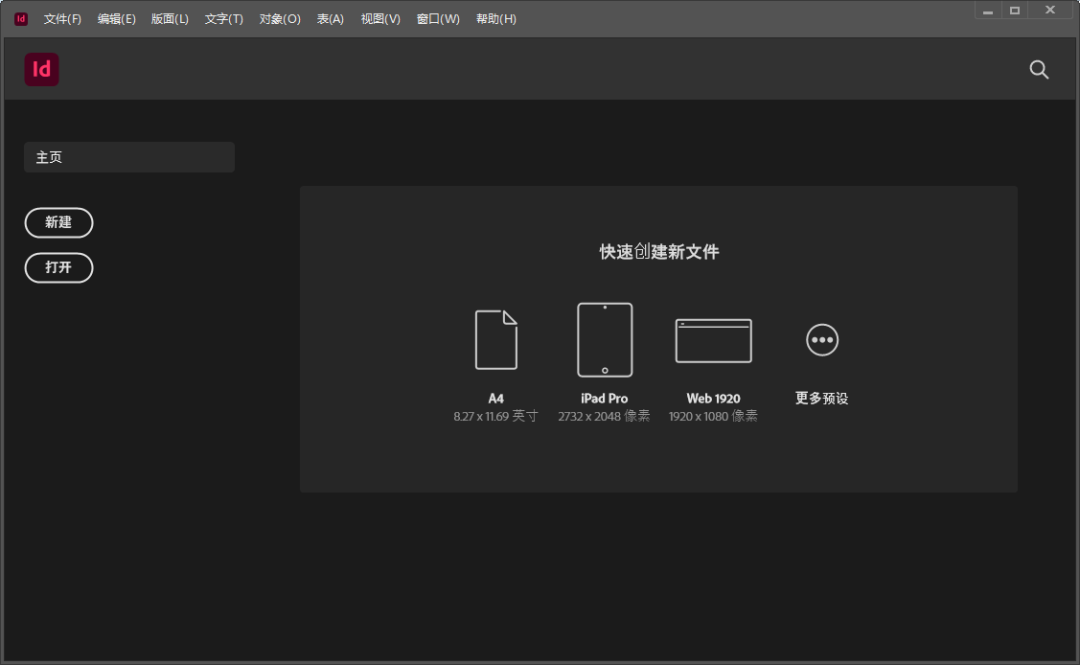Choose the iPad Pro preset icon
The width and height of the screenshot is (1080, 665).
coord(605,340)
